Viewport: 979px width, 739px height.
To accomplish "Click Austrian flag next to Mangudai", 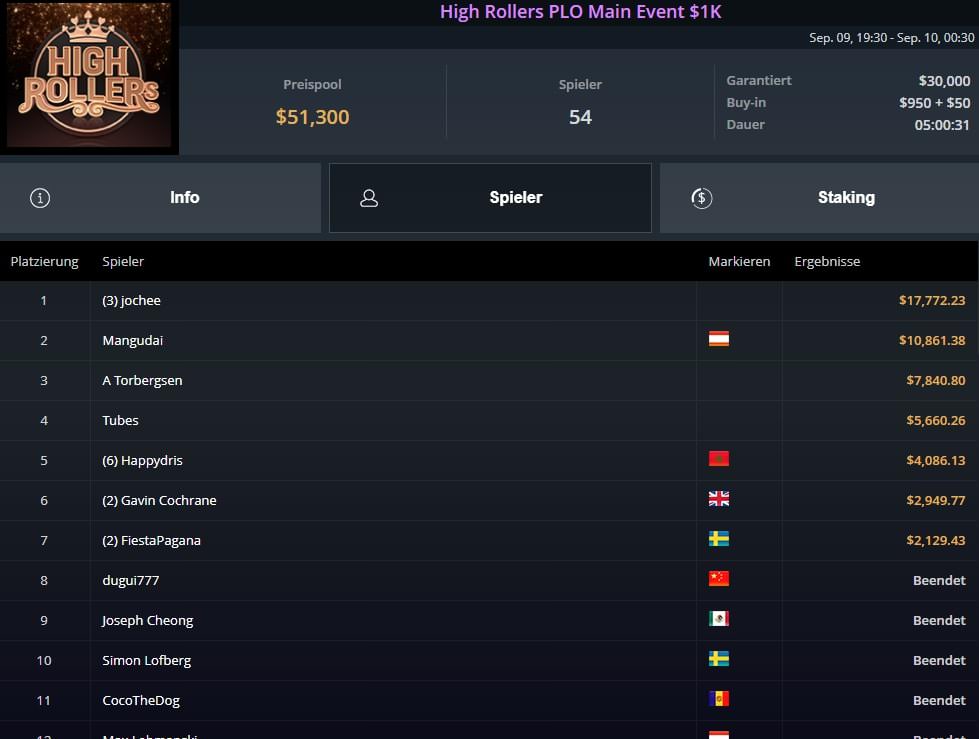I will coord(718,339).
